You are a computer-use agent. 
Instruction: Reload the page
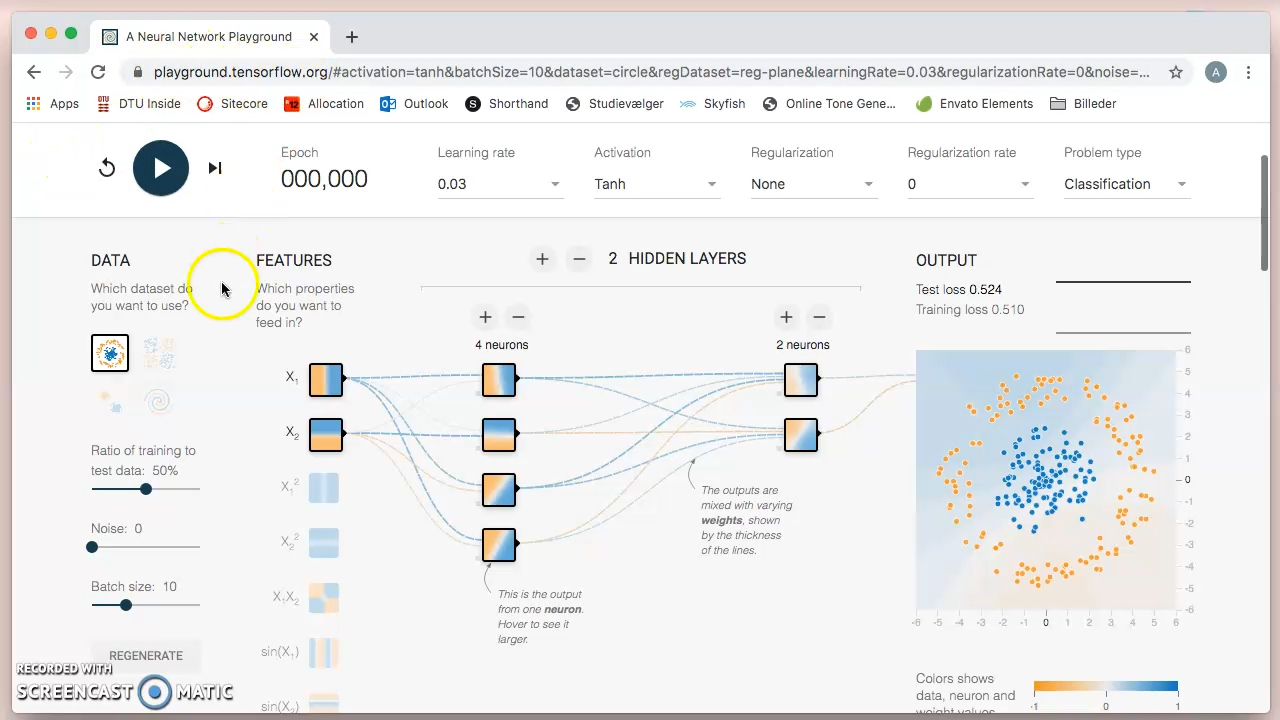(x=98, y=72)
